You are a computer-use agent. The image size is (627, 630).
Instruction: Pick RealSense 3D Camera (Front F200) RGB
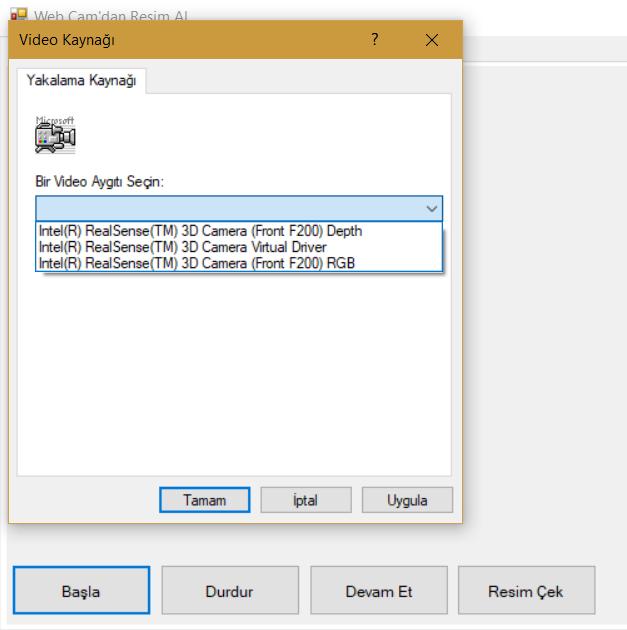click(239, 263)
